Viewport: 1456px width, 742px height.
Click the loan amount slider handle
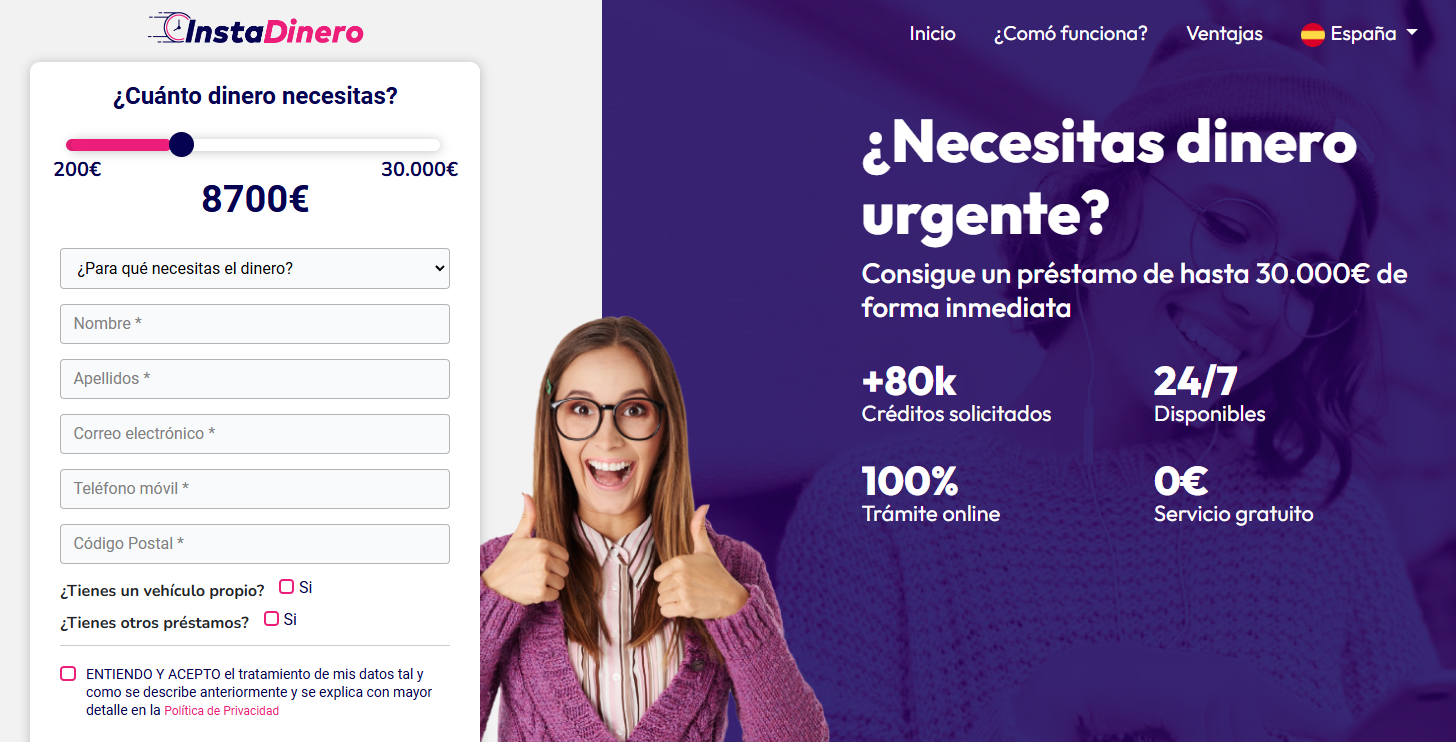click(181, 145)
